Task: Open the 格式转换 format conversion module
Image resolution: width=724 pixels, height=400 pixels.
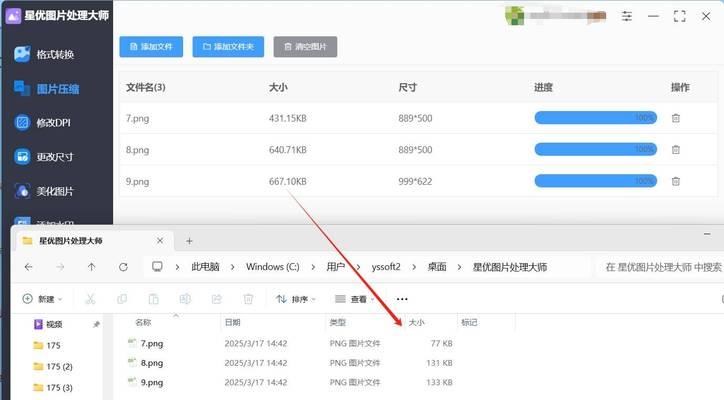Action: pos(44,55)
